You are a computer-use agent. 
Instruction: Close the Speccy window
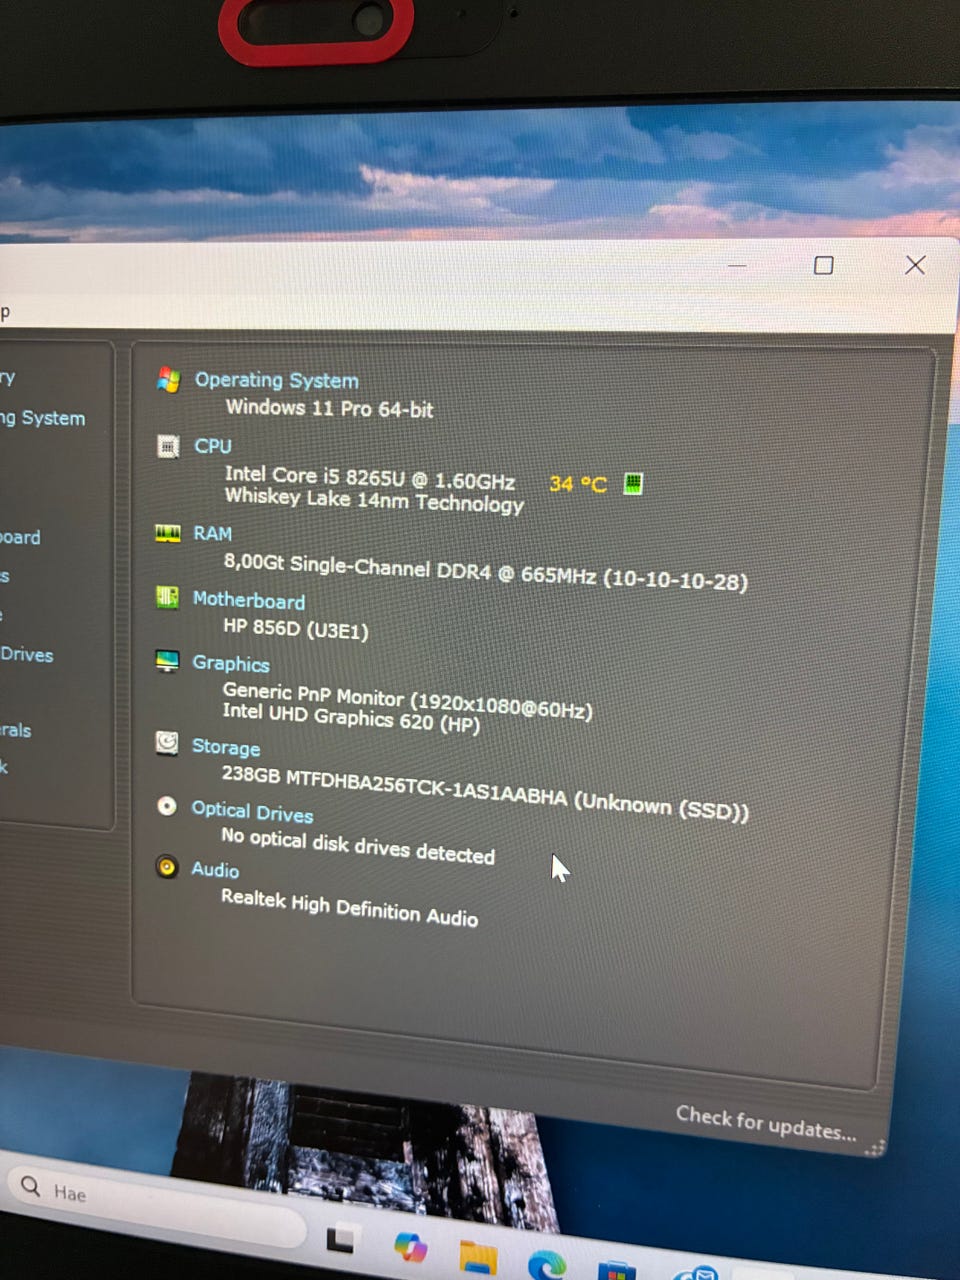coord(915,265)
